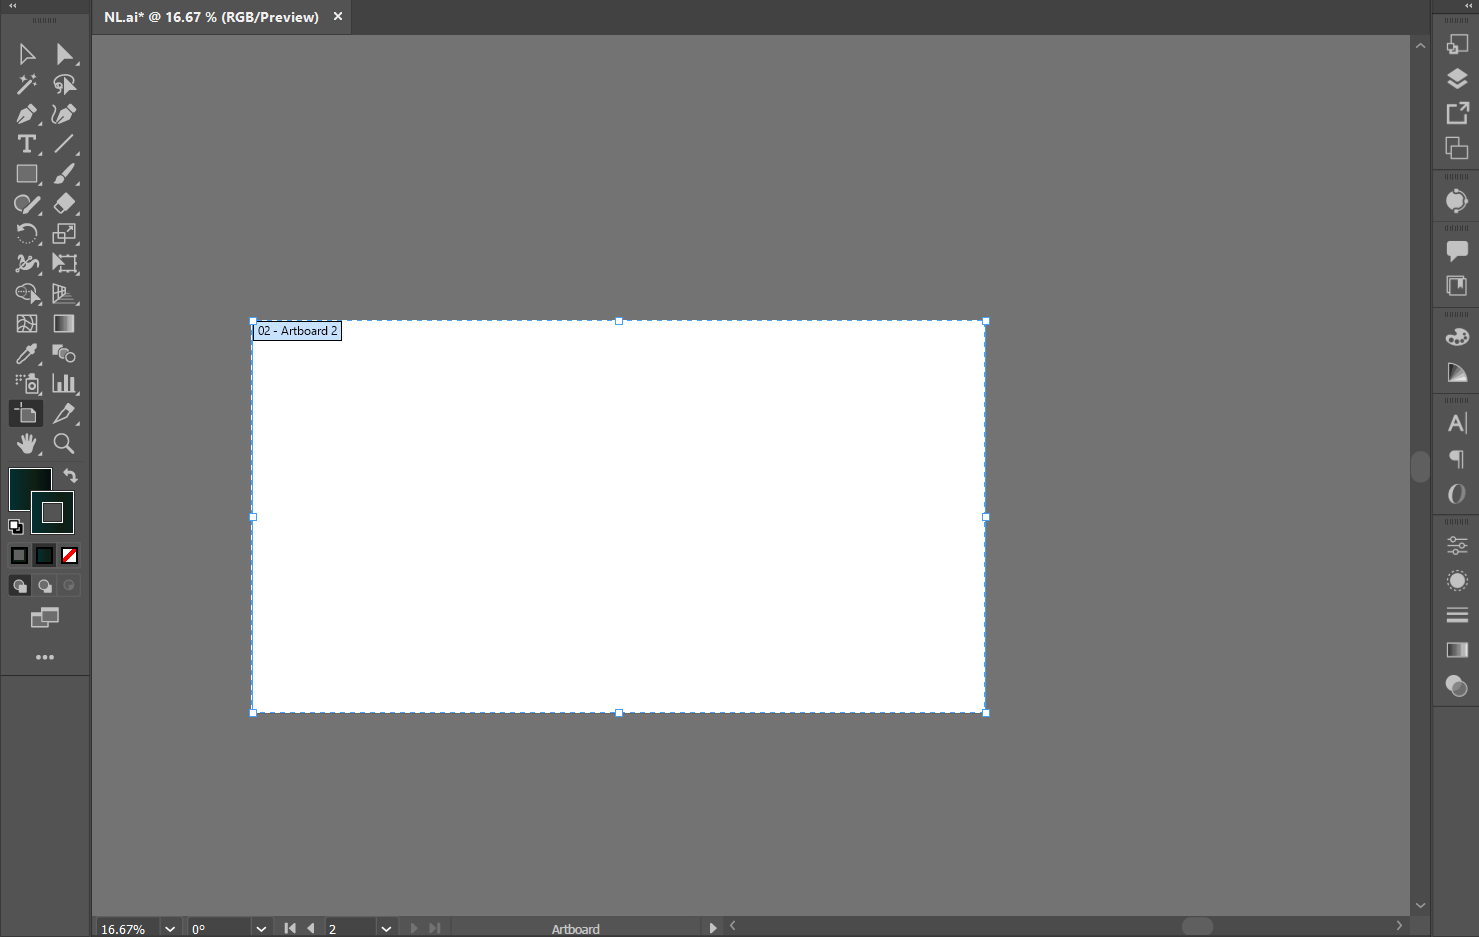Select the Slice tool
Viewport: 1479px width, 937px height.
(x=64, y=414)
